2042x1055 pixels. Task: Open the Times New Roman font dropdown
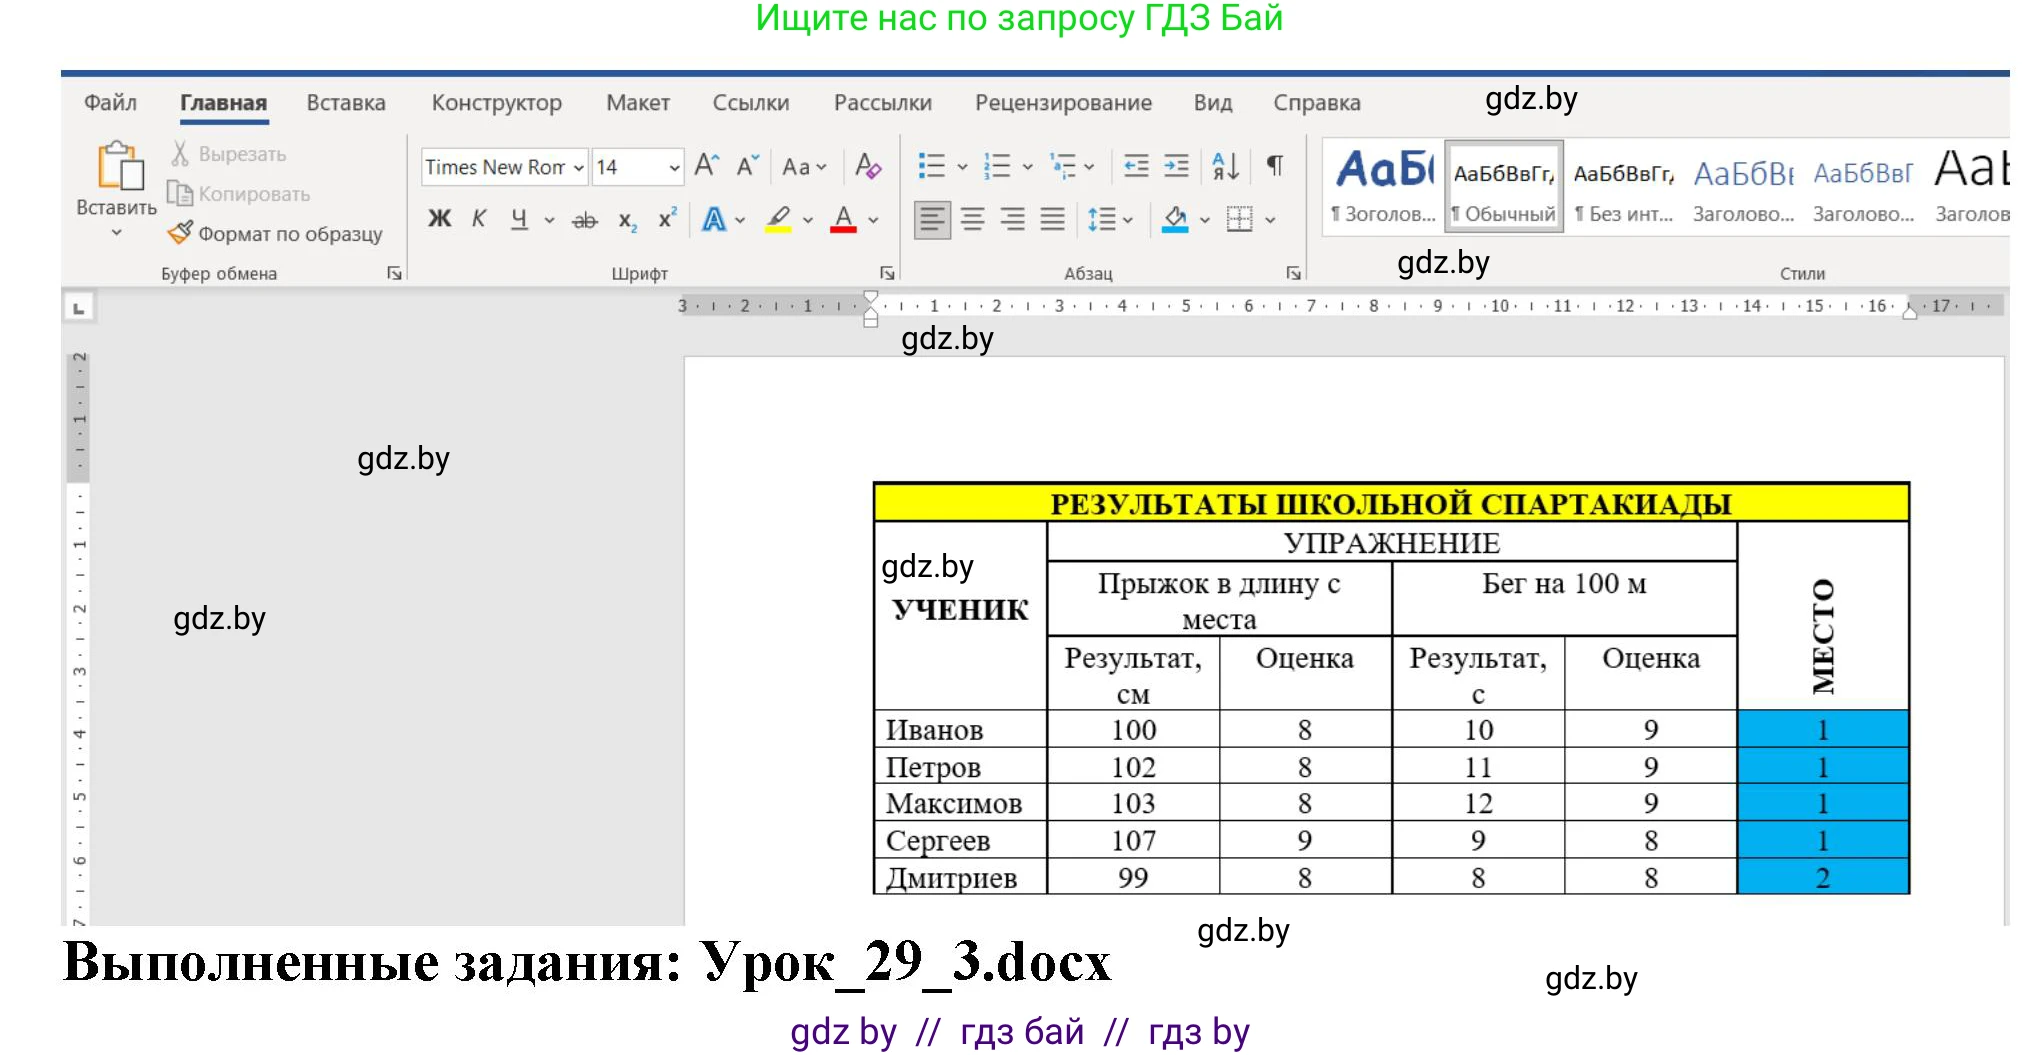[x=578, y=167]
